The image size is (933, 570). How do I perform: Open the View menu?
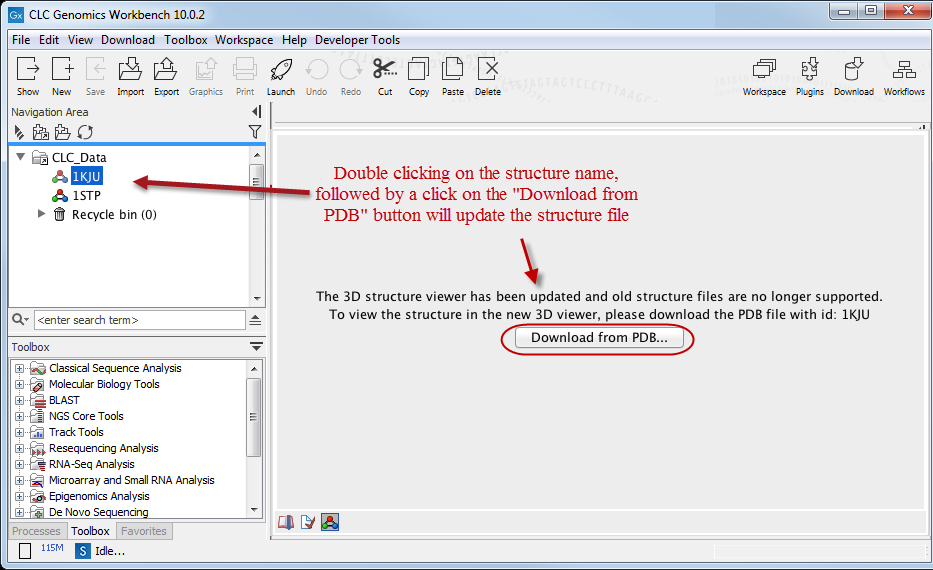pyautogui.click(x=80, y=40)
